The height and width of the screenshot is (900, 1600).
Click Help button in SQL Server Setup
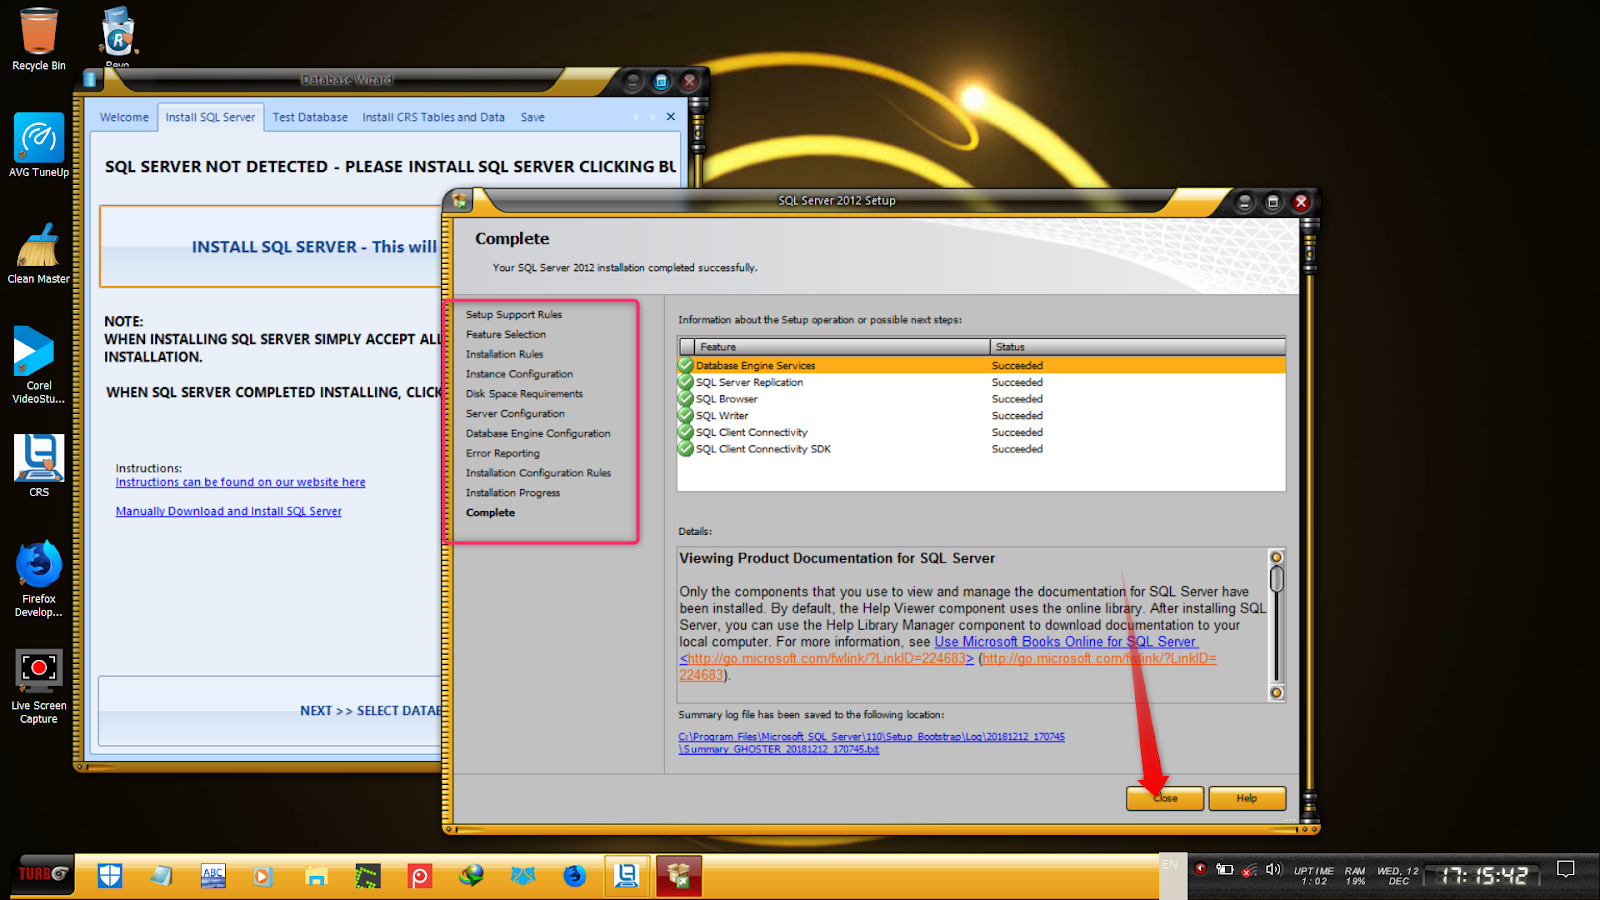pos(1247,798)
